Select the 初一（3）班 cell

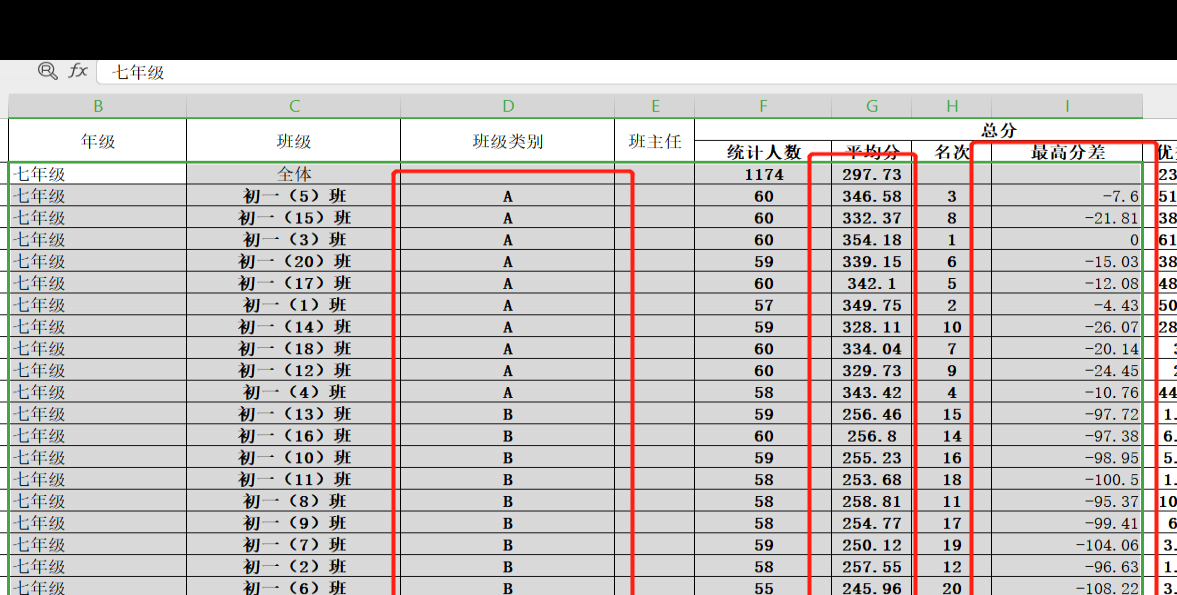click(x=293, y=239)
